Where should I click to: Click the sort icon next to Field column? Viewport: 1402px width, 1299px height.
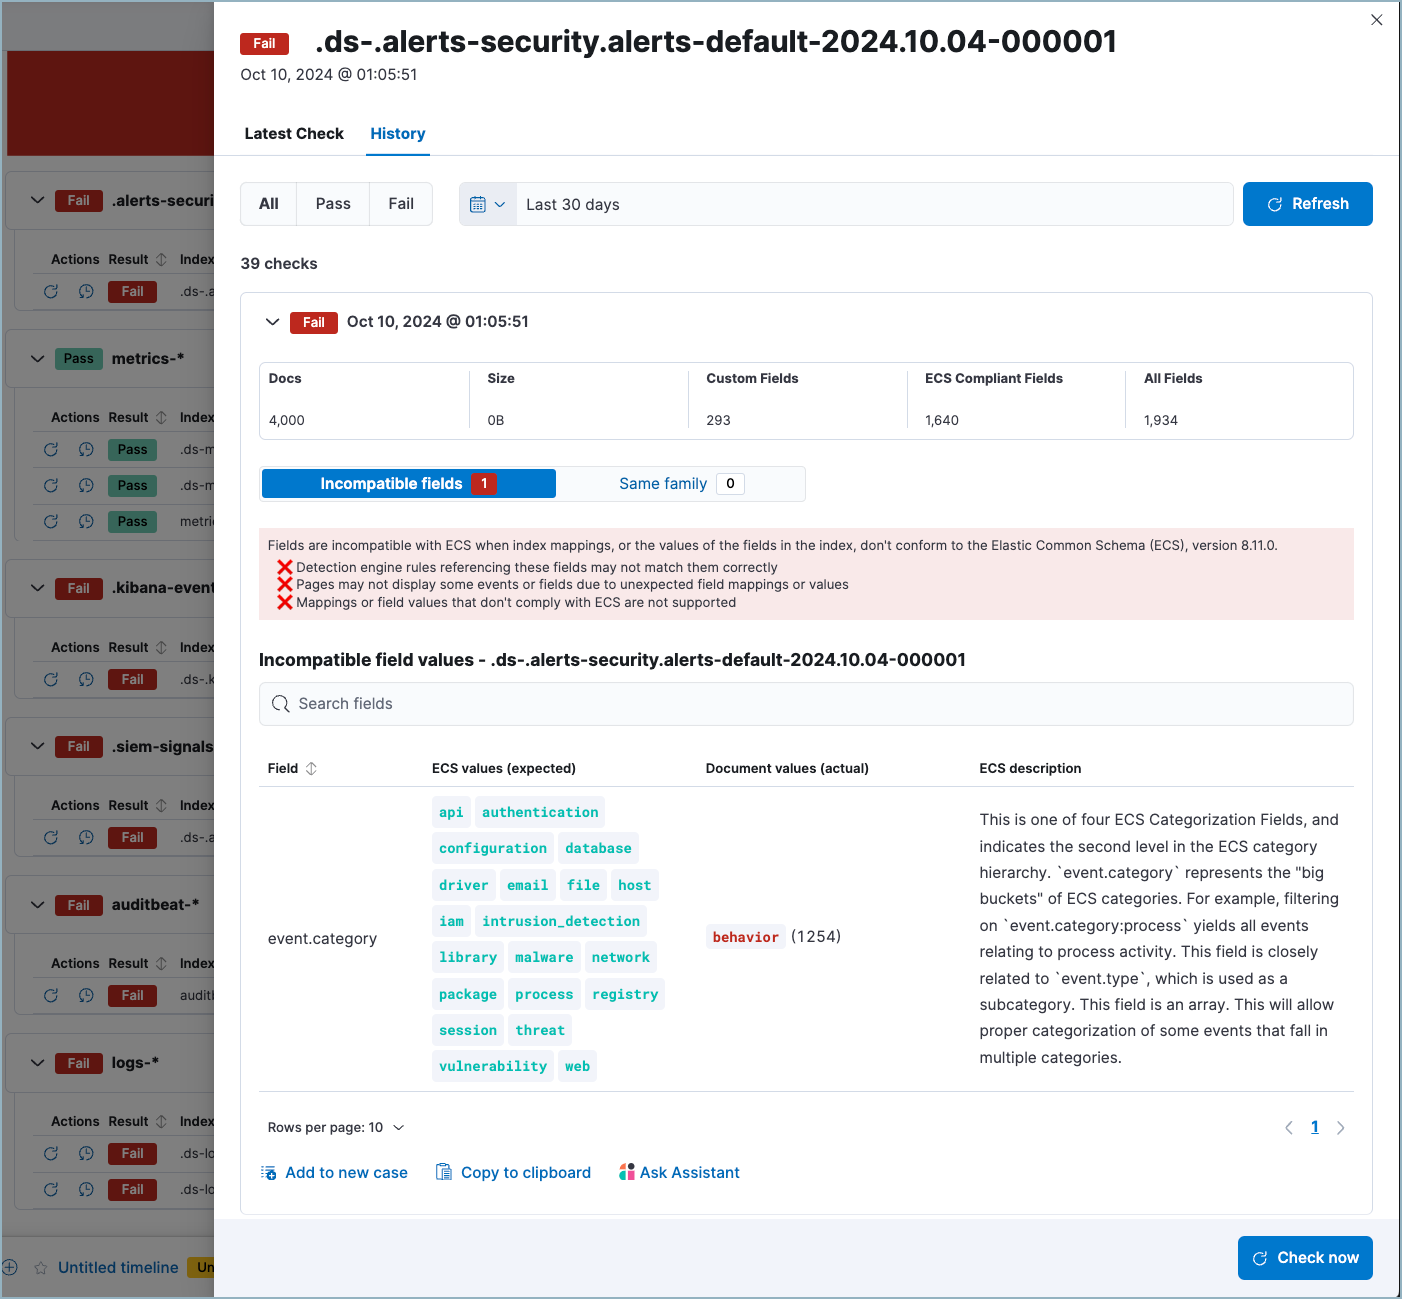(x=311, y=768)
